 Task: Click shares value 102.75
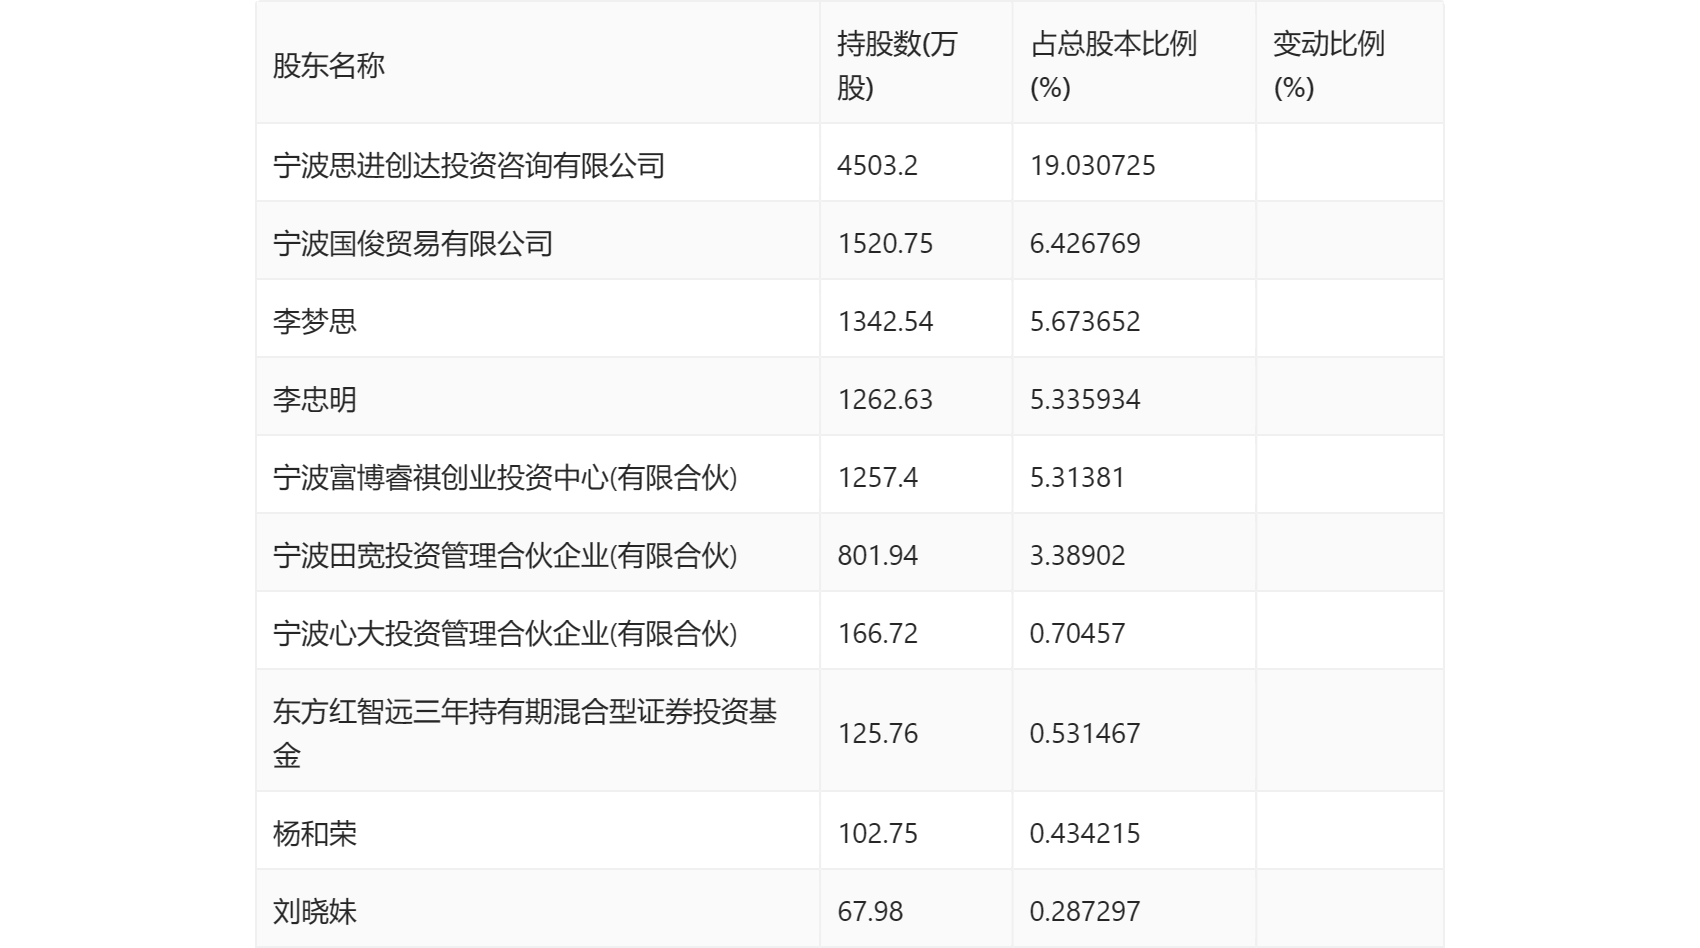click(877, 833)
